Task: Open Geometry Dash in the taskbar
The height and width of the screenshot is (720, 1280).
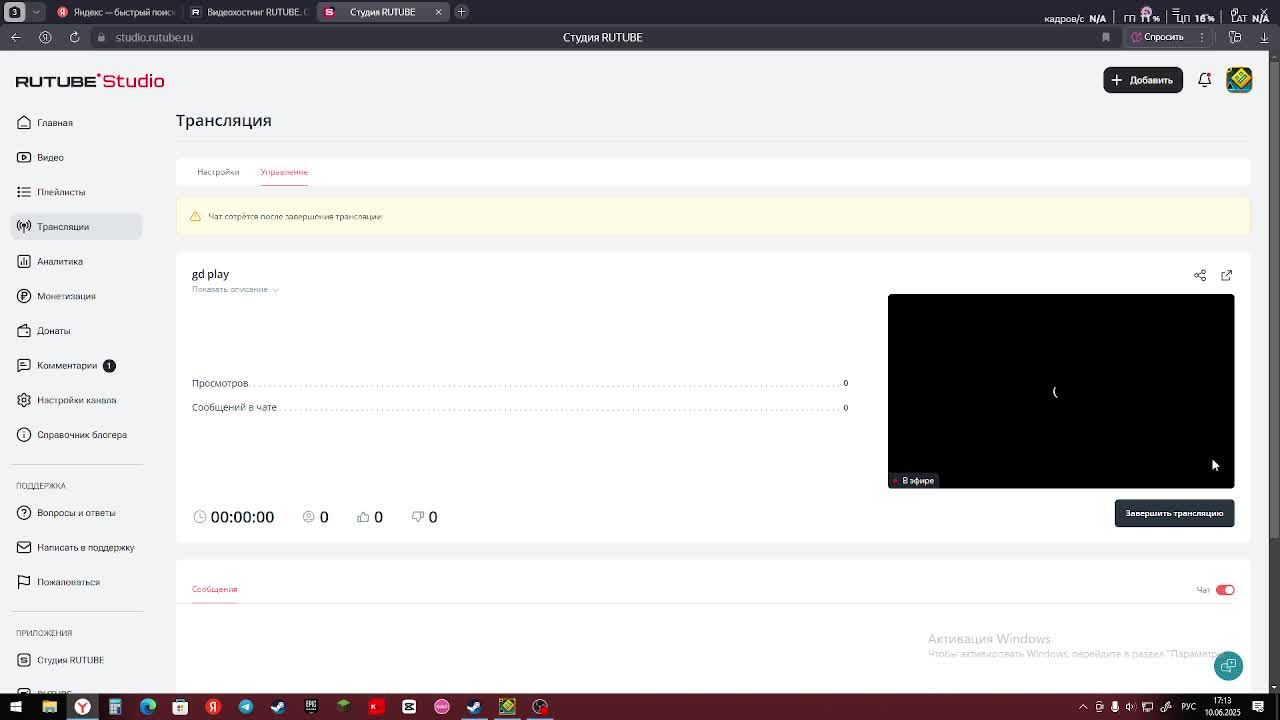Action: (507, 707)
